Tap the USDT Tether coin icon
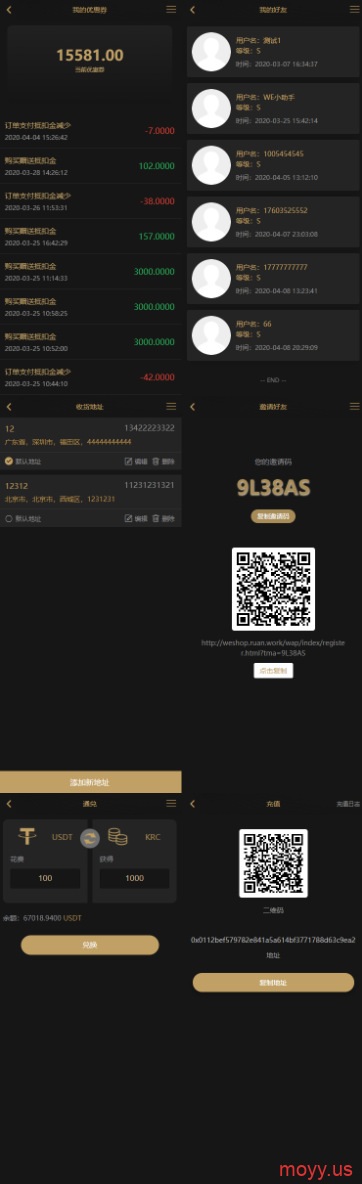This screenshot has width=362, height=1184. coord(28,837)
